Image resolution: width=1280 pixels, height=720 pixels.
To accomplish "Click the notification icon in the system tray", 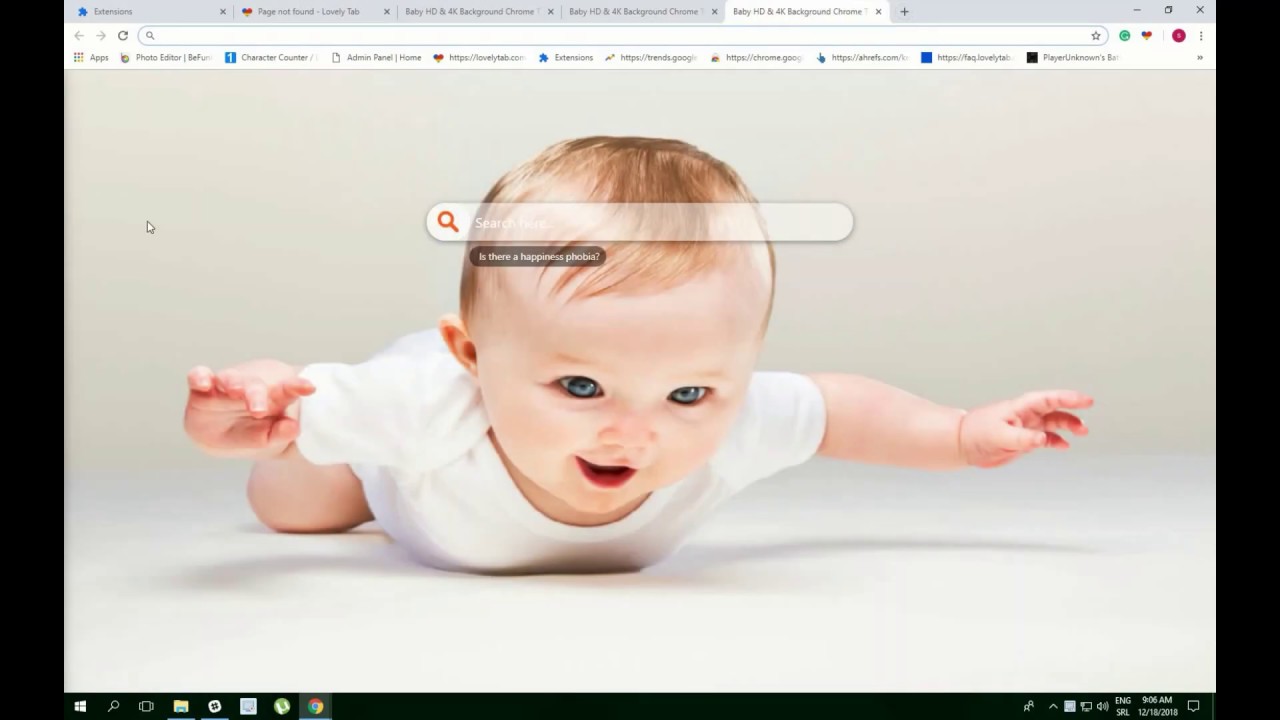I will pyautogui.click(x=1194, y=706).
